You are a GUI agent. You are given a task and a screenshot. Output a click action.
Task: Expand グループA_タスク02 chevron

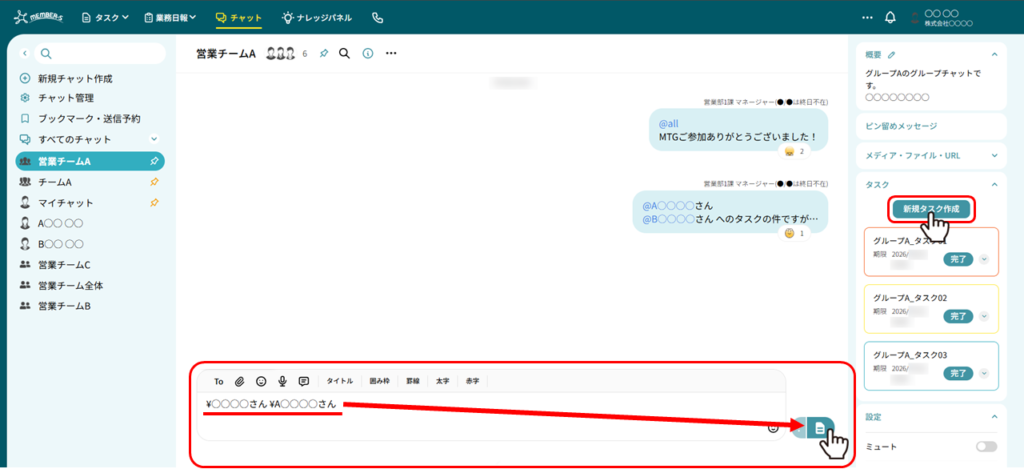[984, 316]
